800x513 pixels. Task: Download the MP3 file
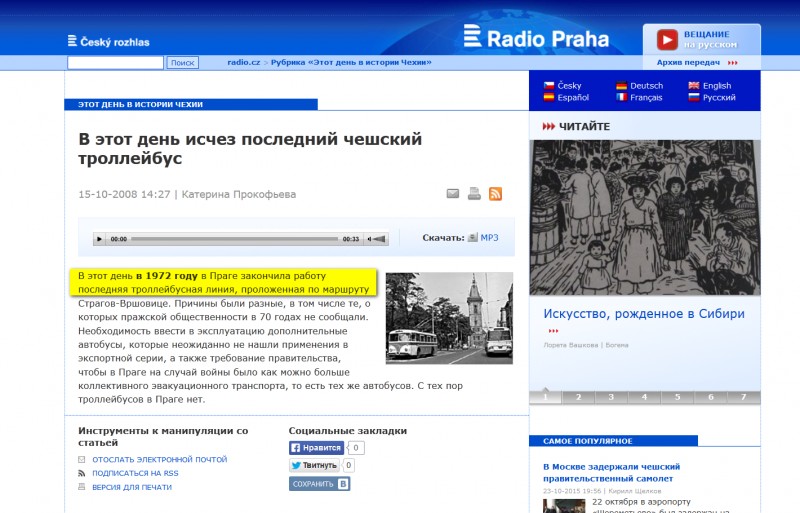pos(488,238)
